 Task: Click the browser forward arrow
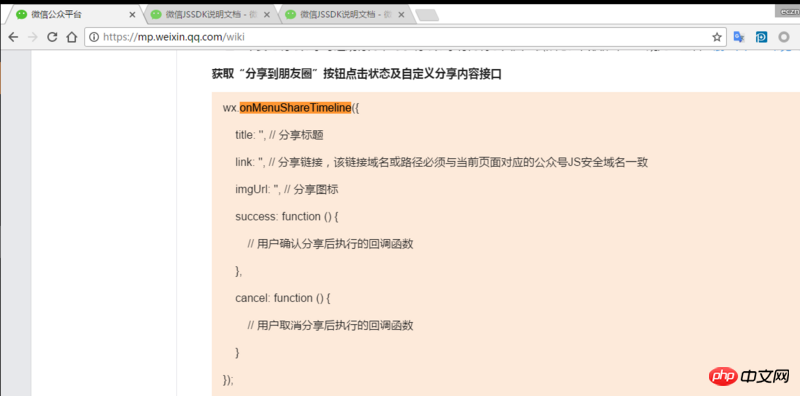32,37
